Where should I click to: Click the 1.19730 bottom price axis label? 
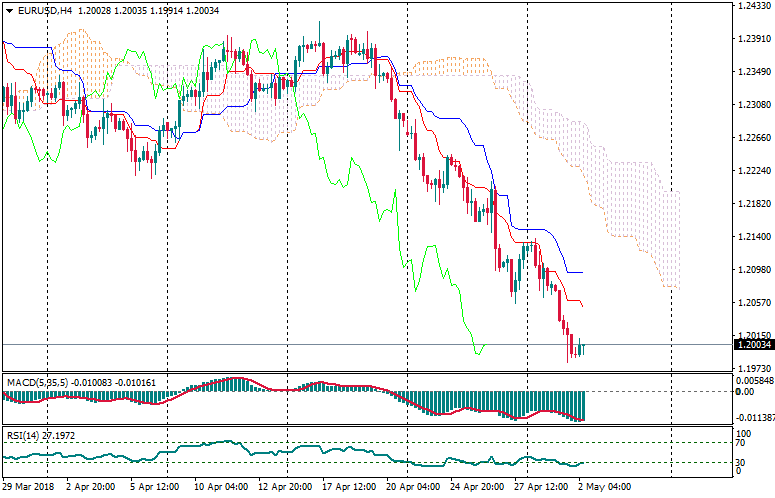752,368
